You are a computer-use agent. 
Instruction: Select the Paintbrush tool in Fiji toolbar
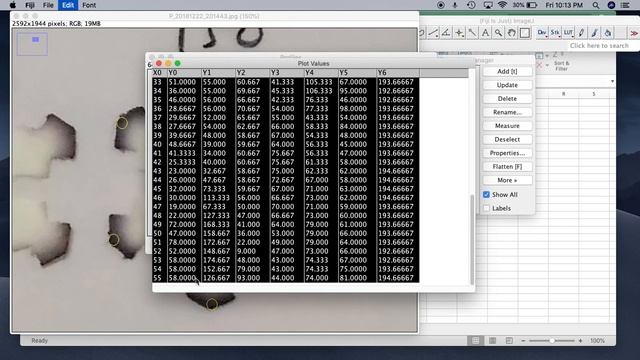595,33
